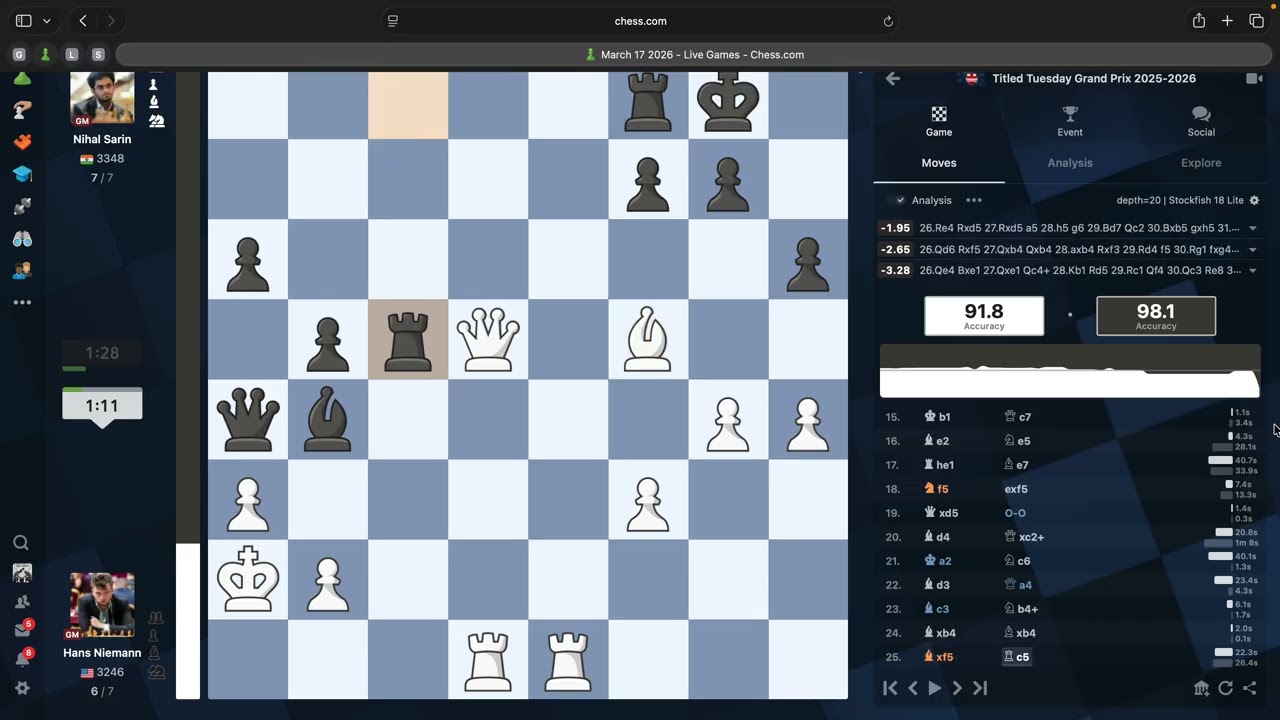This screenshot has height=720, width=1280.
Task: Expand the -1.95 engine line
Action: coord(1252,228)
